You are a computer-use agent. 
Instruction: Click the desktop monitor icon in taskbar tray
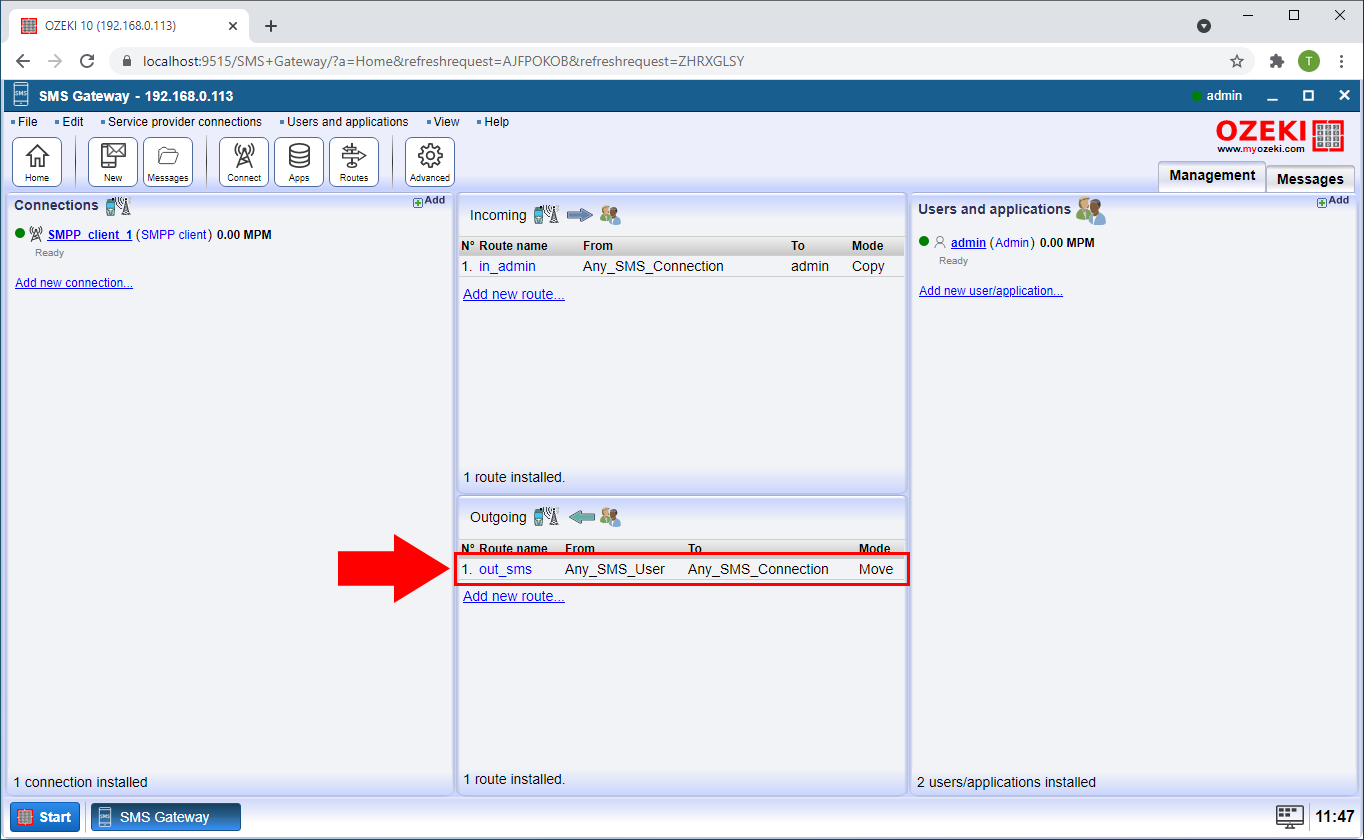[1290, 816]
